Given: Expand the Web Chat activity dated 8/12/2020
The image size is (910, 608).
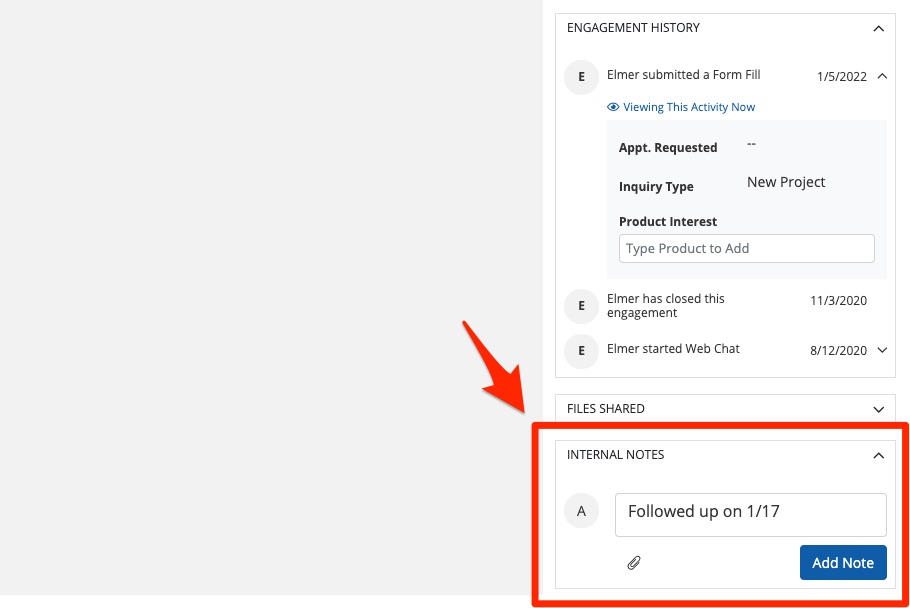Looking at the screenshot, I should (x=882, y=350).
